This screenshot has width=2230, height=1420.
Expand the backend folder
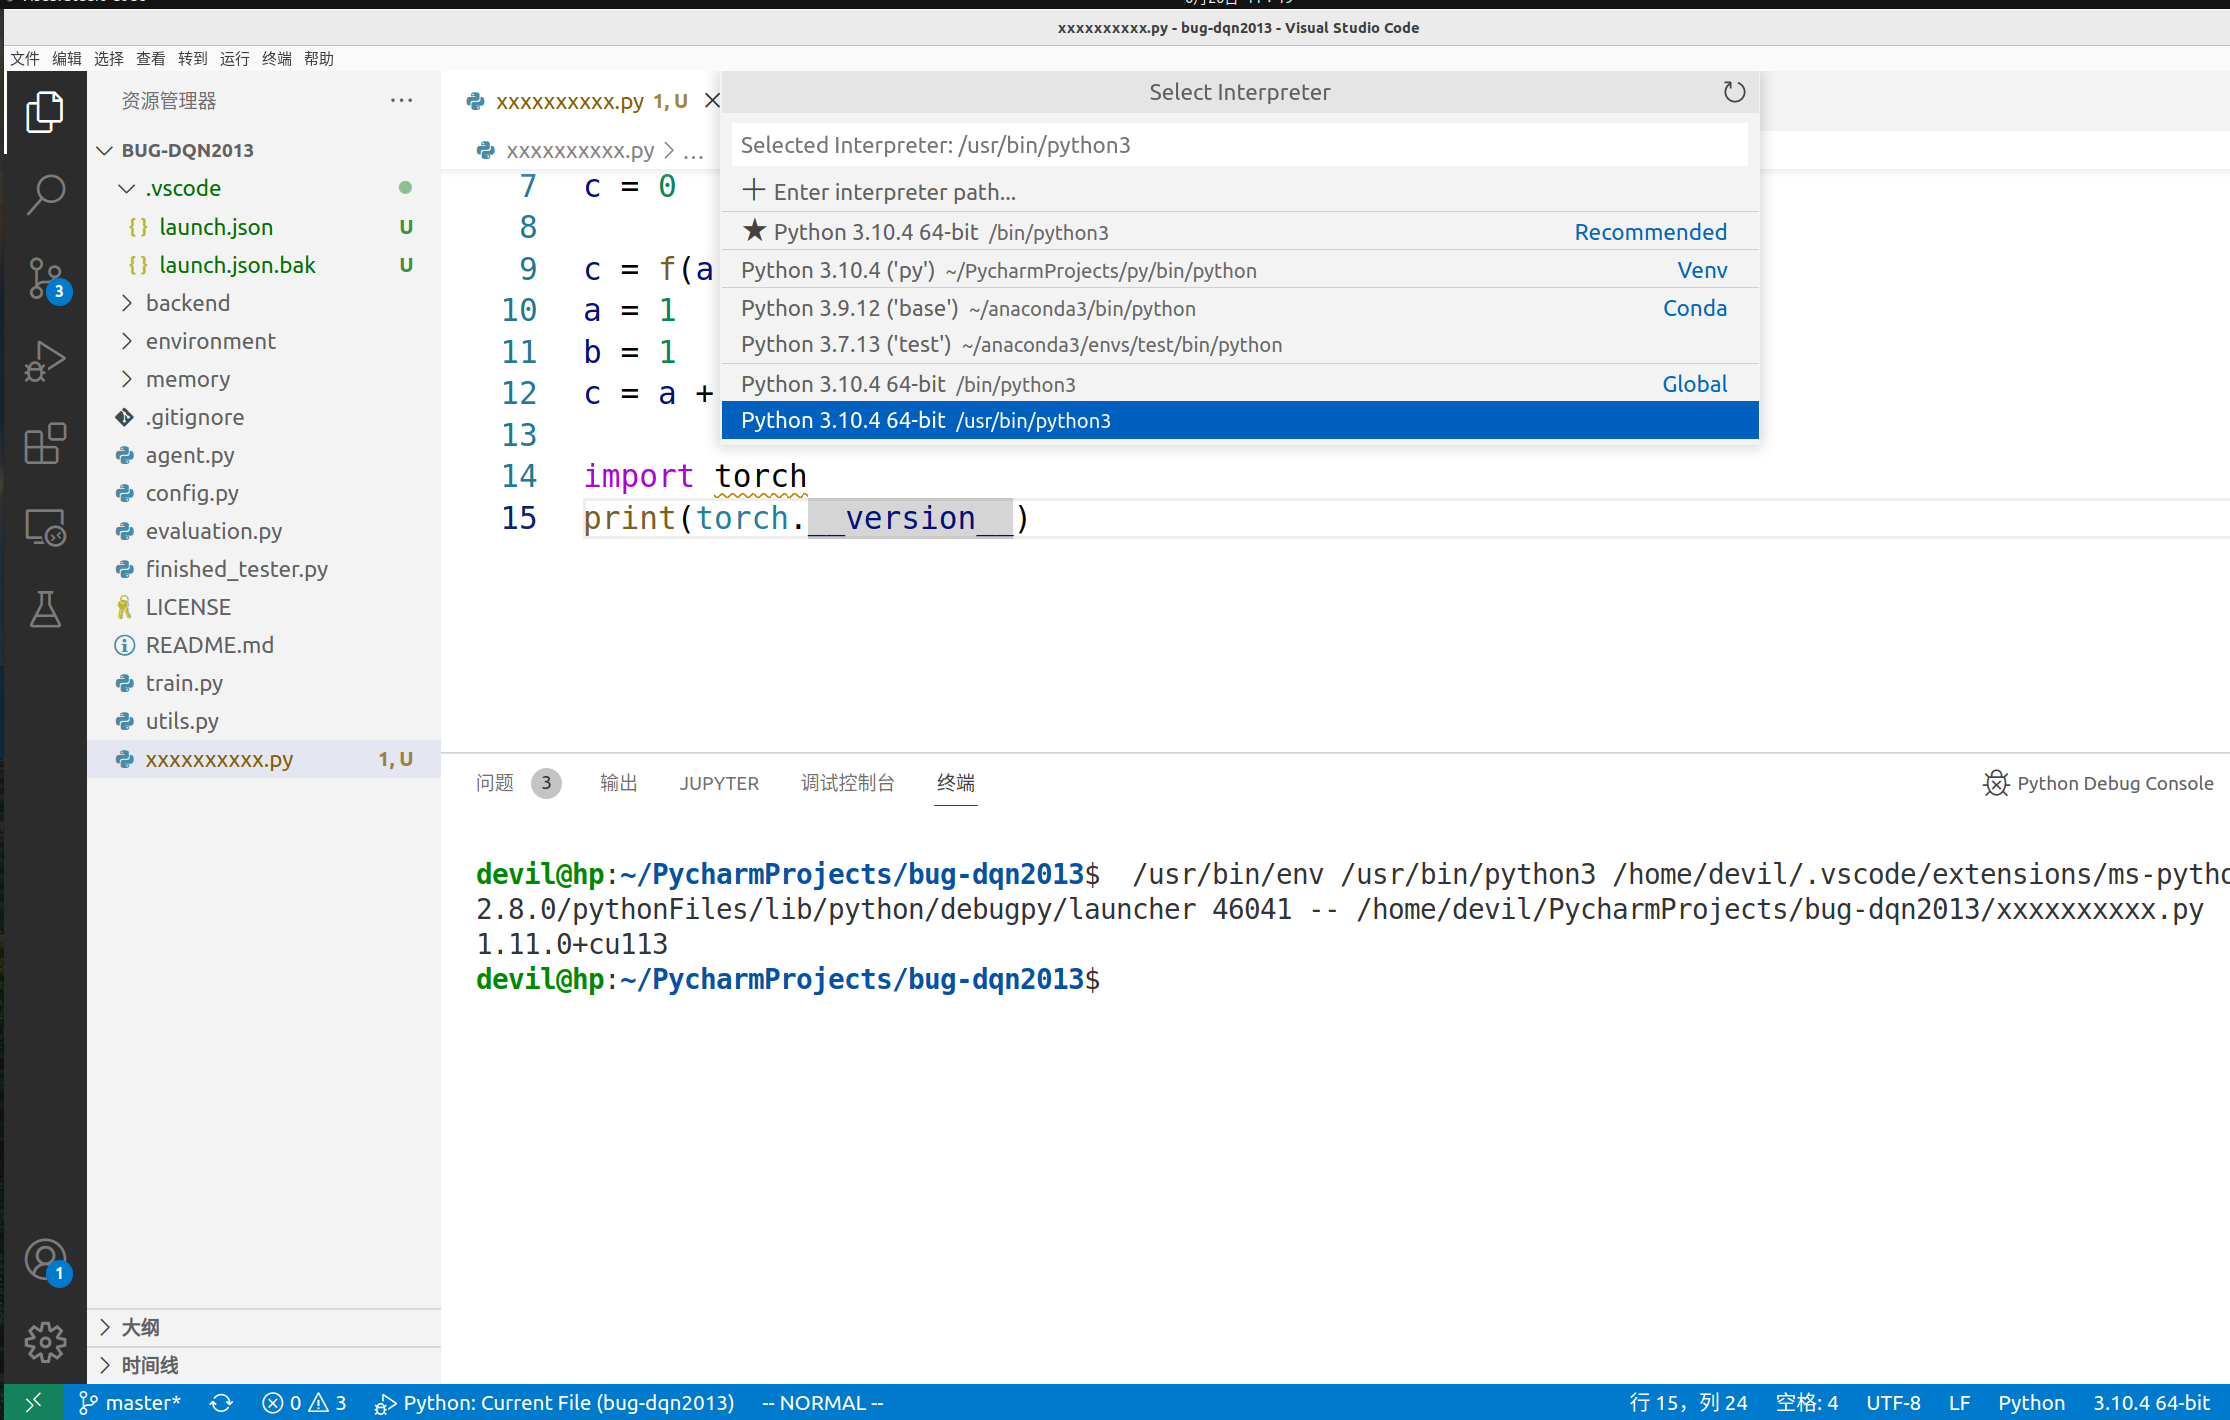127,303
